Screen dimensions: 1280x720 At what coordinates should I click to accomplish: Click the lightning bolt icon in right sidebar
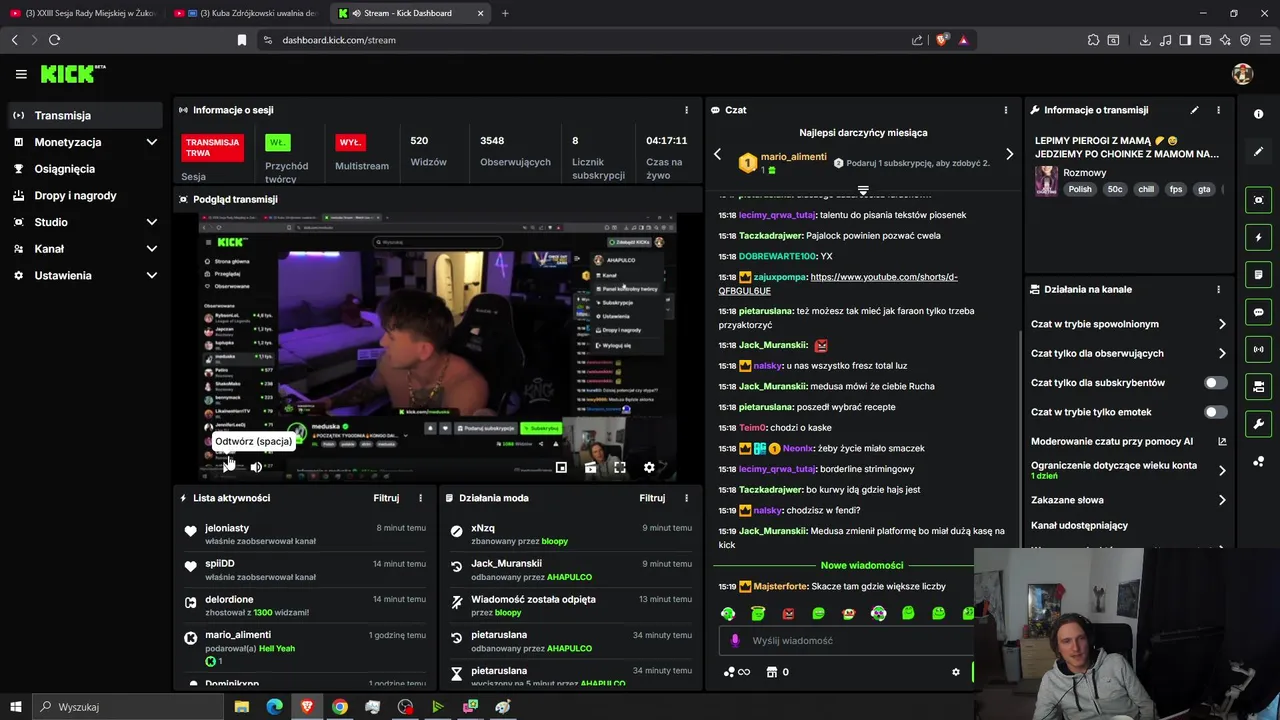1259,237
